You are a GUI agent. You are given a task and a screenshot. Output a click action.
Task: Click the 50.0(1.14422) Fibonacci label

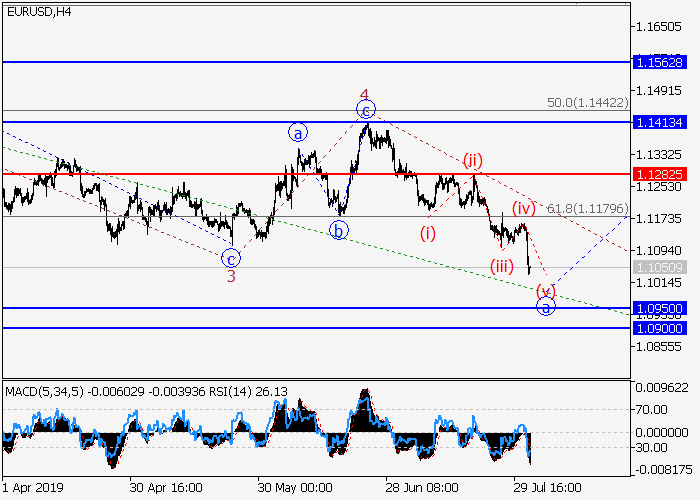click(x=587, y=102)
